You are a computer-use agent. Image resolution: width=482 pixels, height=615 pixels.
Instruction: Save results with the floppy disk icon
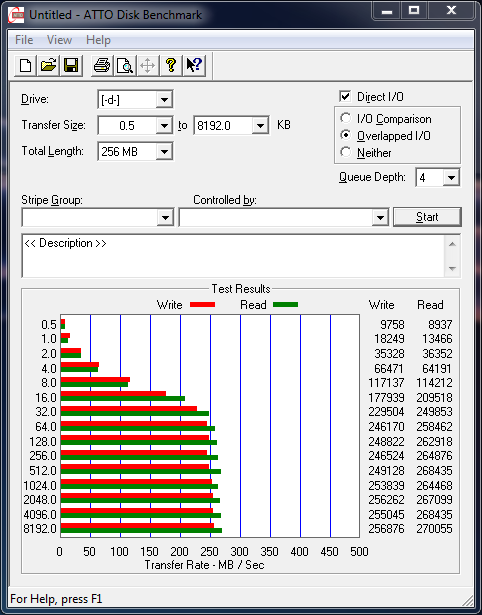click(71, 65)
